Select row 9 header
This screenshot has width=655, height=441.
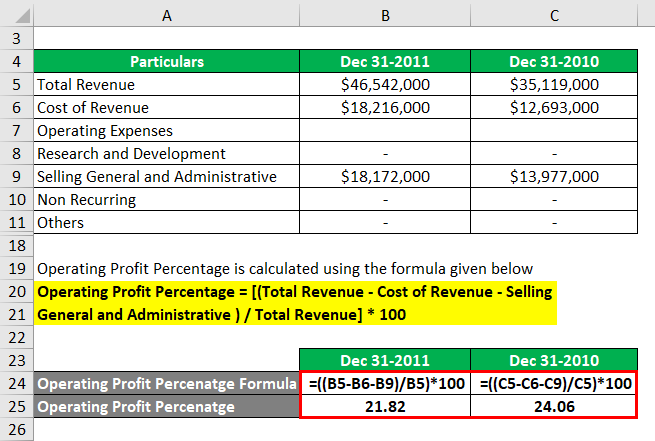[17, 176]
